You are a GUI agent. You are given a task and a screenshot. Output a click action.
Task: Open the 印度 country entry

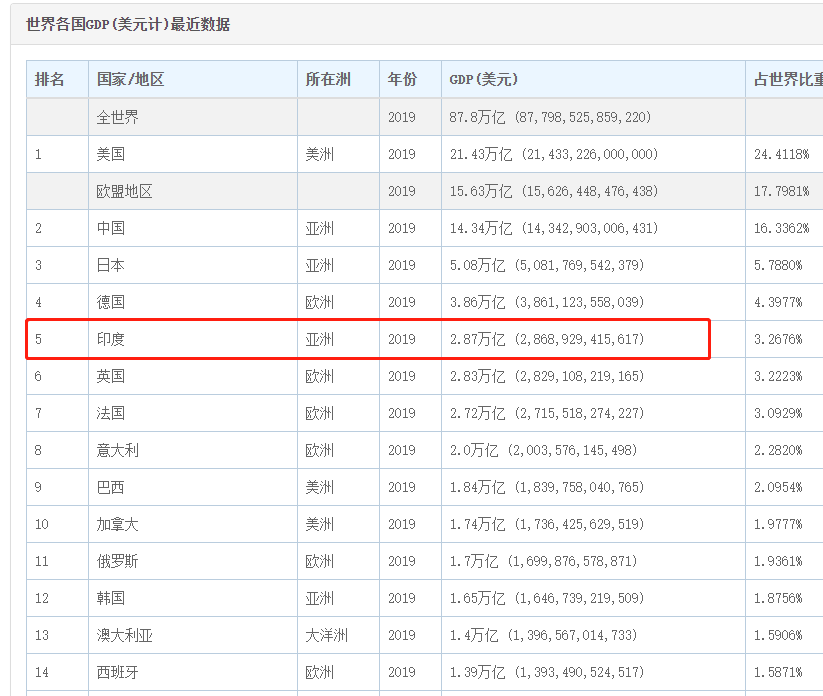(111, 339)
